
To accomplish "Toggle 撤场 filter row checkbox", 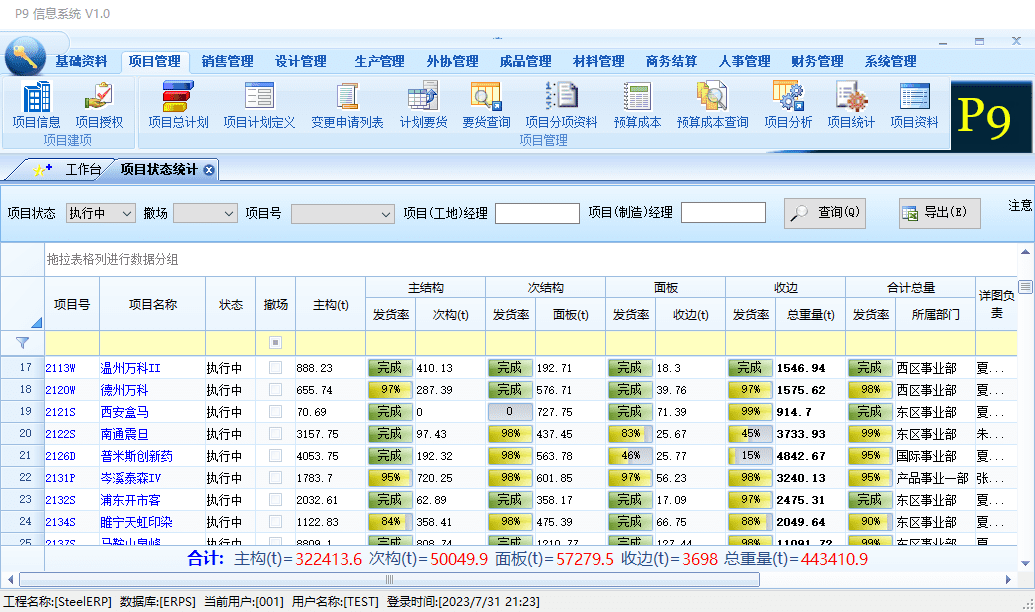I will click(x=275, y=343).
